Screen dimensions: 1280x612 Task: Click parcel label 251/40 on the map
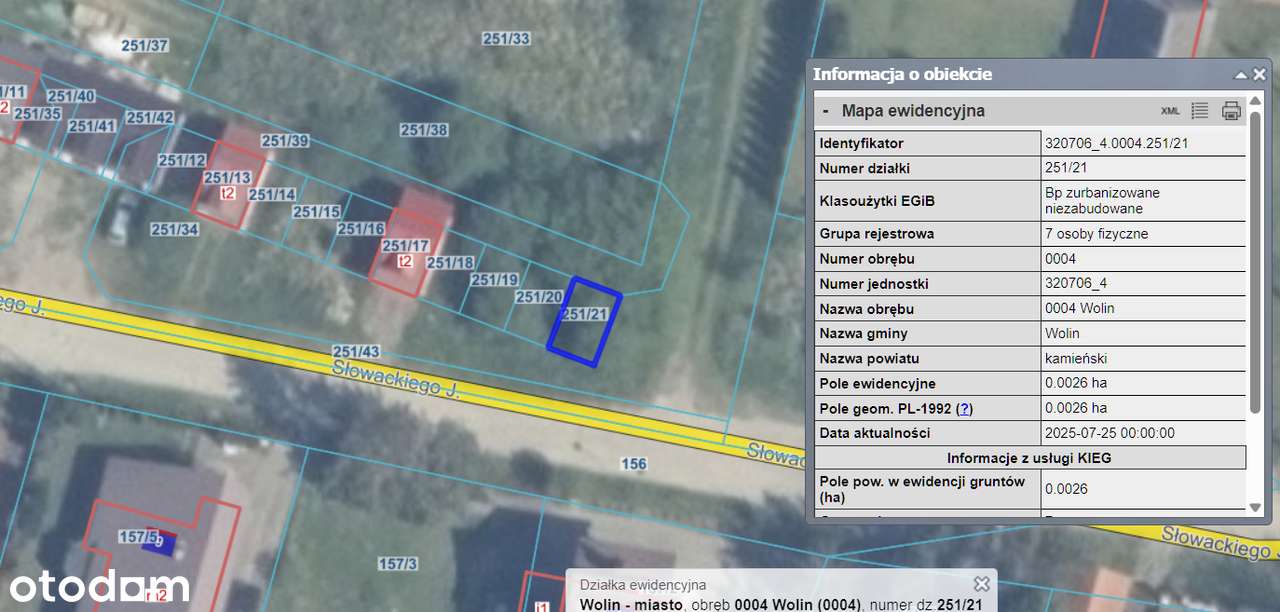click(71, 96)
